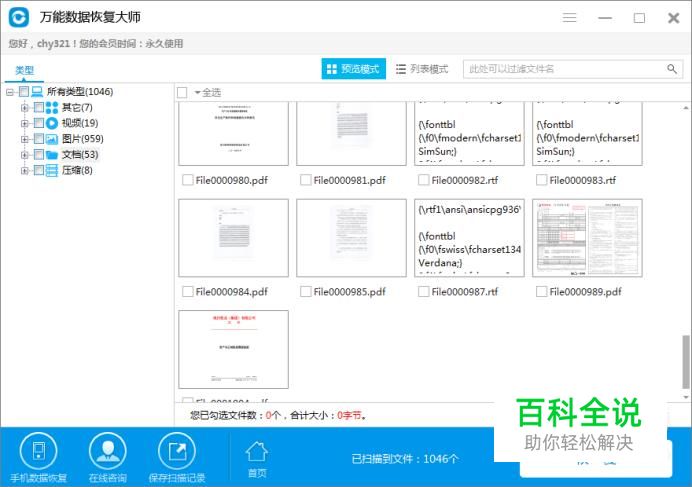This screenshot has width=692, height=487.
Task: Go to 首页 home icon
Action: click(257, 452)
